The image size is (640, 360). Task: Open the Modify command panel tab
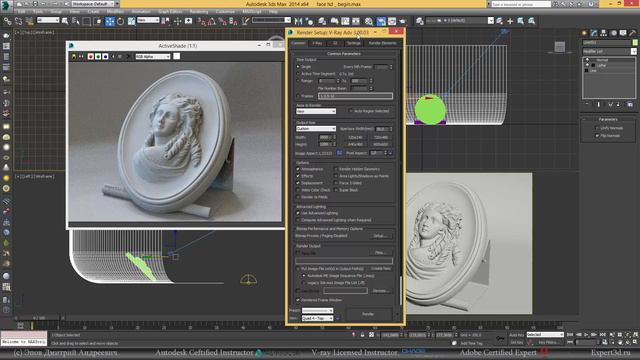coord(594,33)
